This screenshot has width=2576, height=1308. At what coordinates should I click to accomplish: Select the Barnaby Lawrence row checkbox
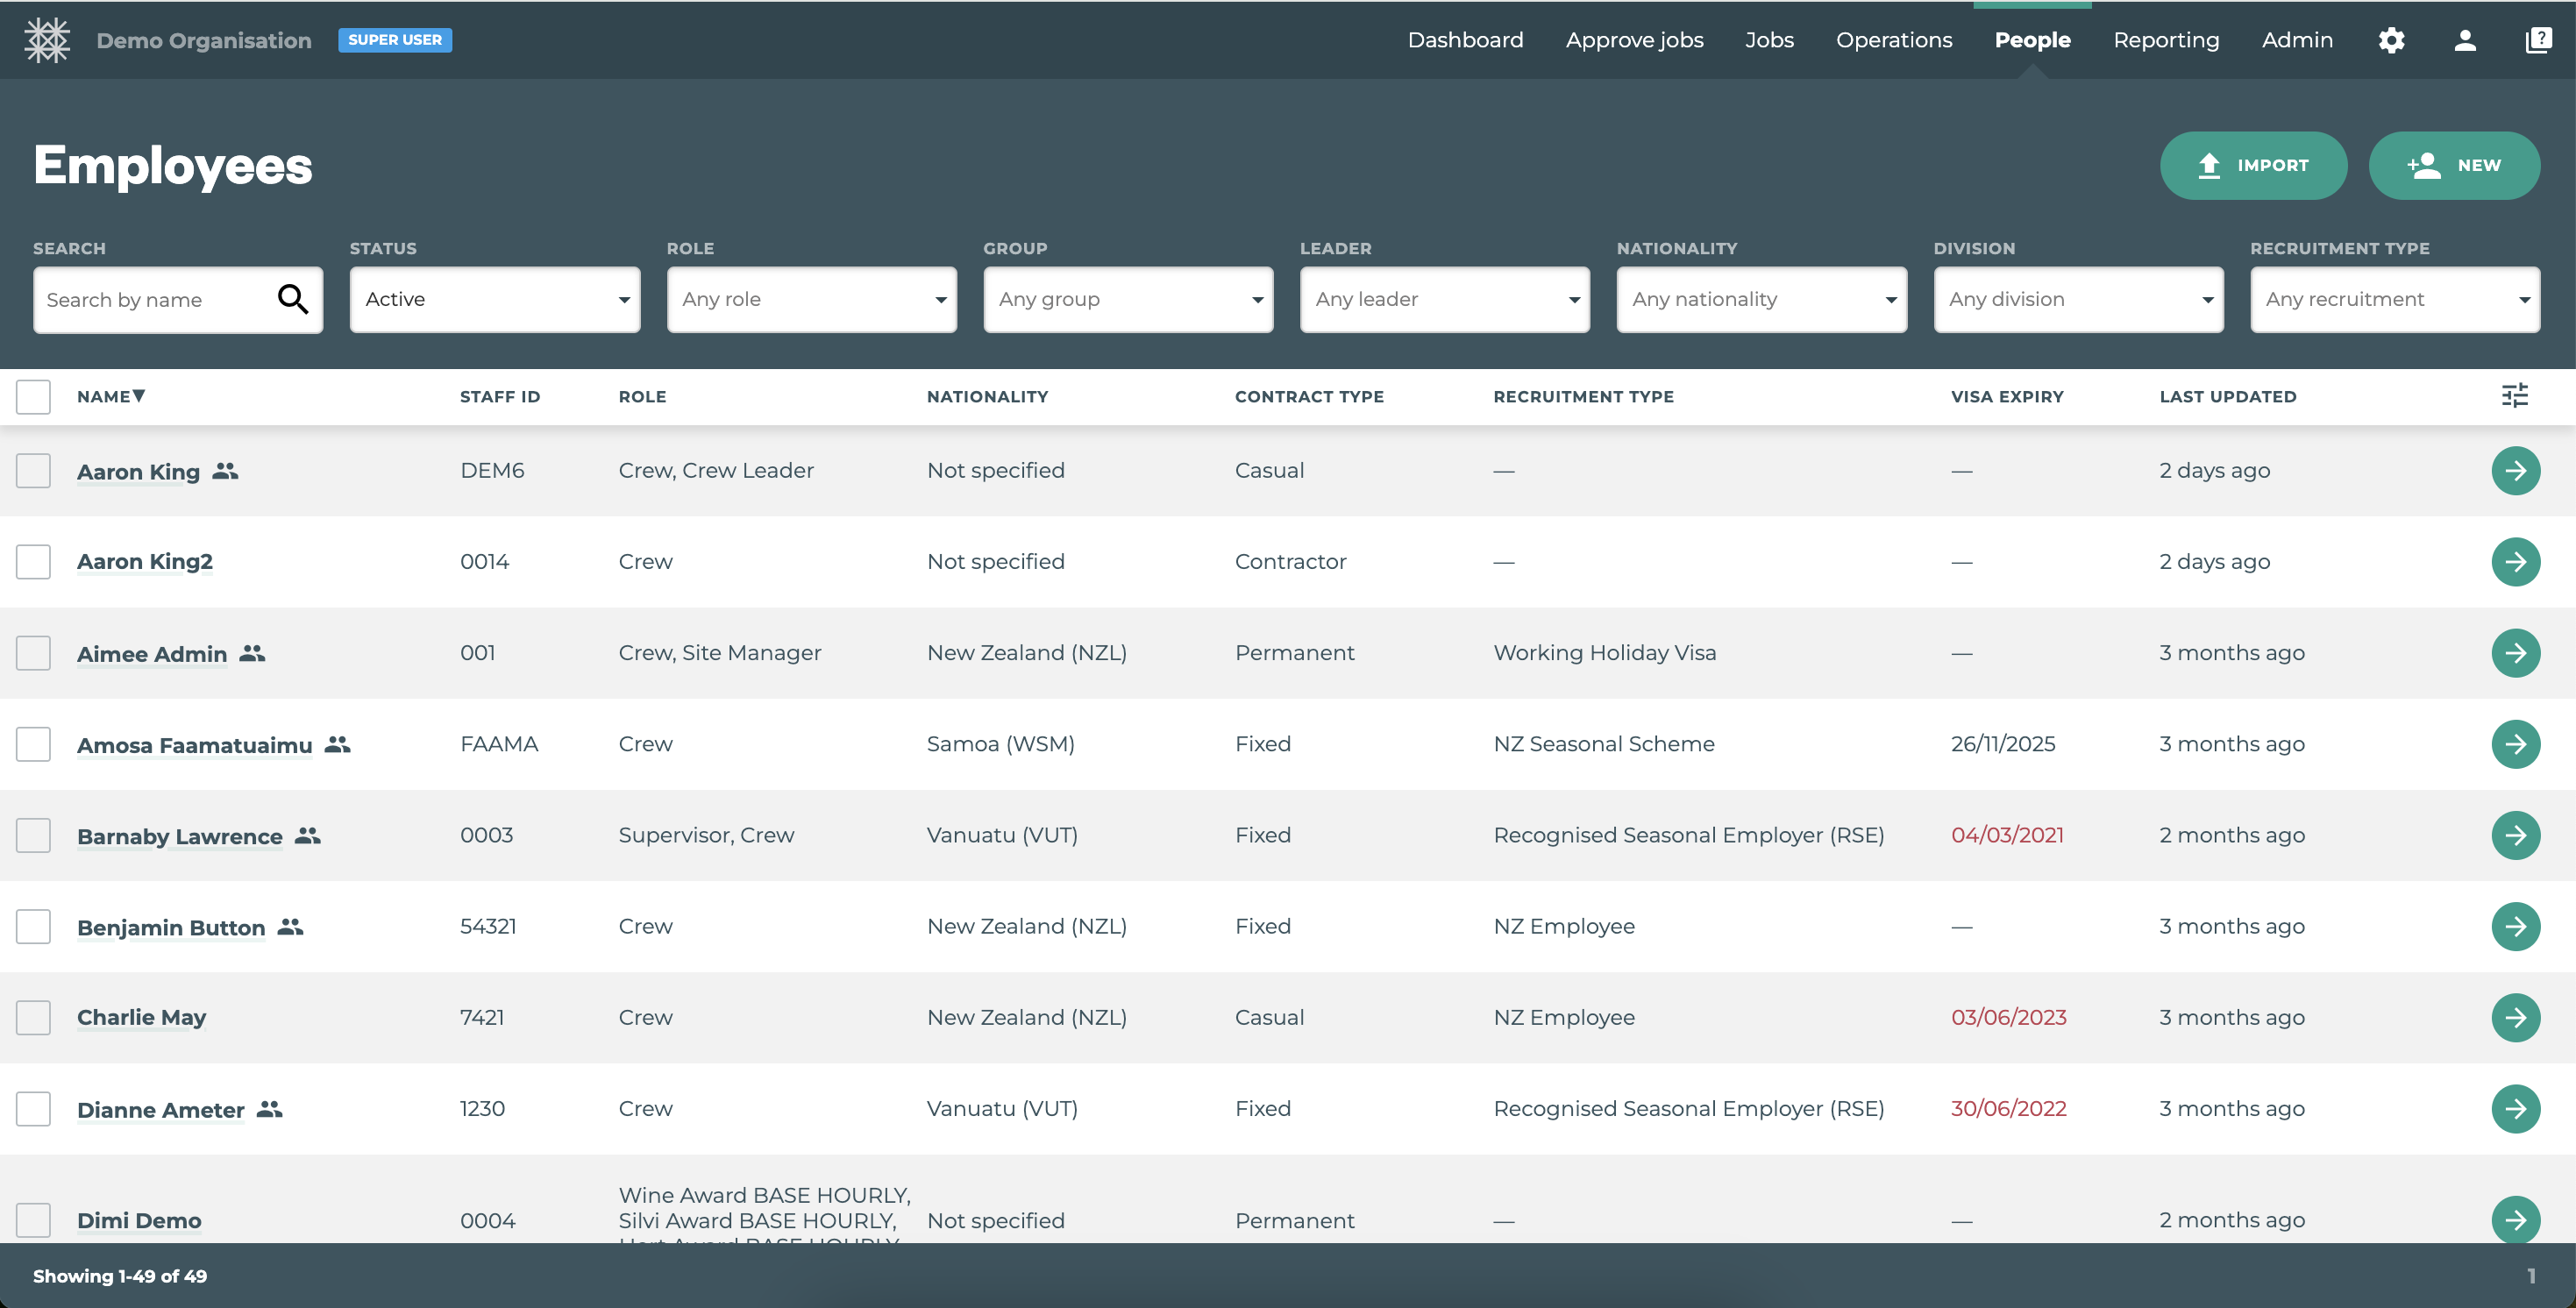[x=33, y=835]
